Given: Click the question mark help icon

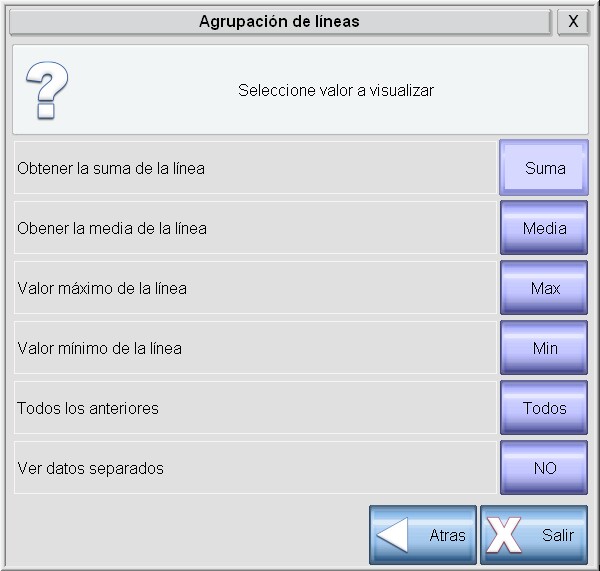Looking at the screenshot, I should point(47,90).
